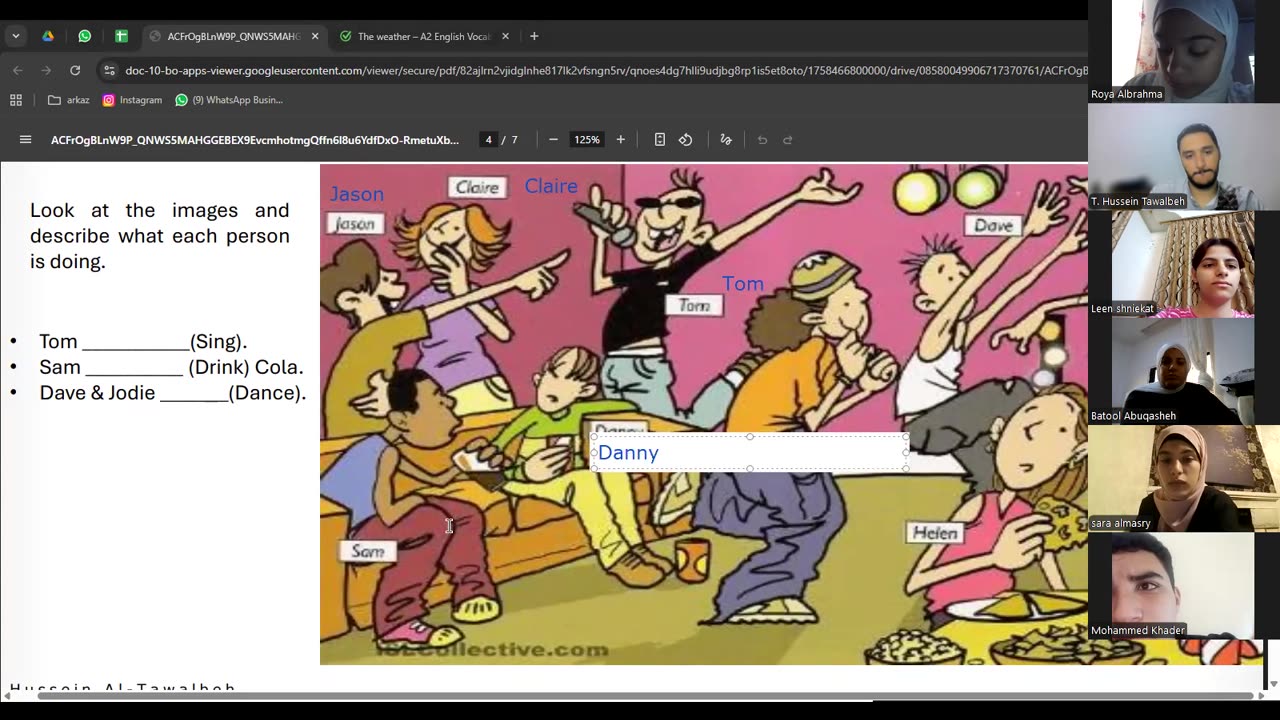The width and height of the screenshot is (1280, 720).
Task: Open the Instagram bookmark
Action: pyautogui.click(x=132, y=100)
